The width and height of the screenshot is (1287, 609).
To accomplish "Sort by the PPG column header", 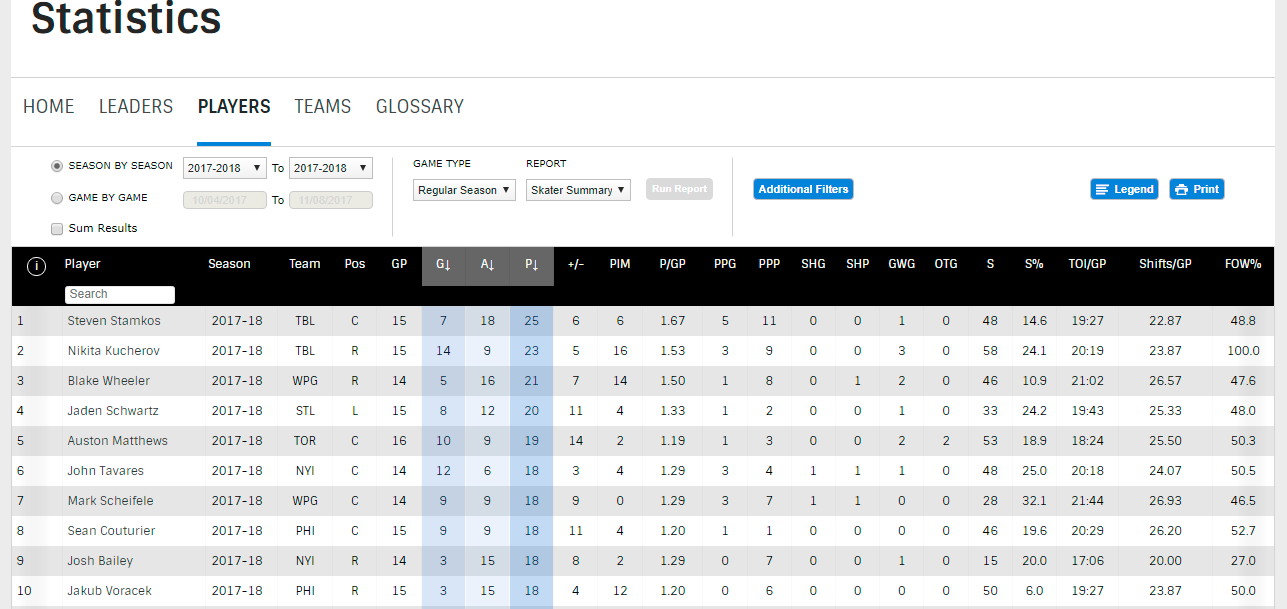I will [725, 264].
